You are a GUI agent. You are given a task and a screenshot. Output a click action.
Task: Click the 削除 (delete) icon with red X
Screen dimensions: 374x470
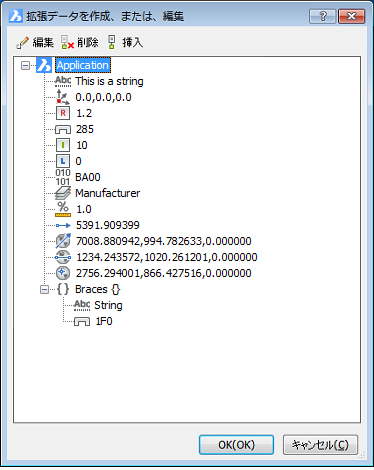[67, 42]
